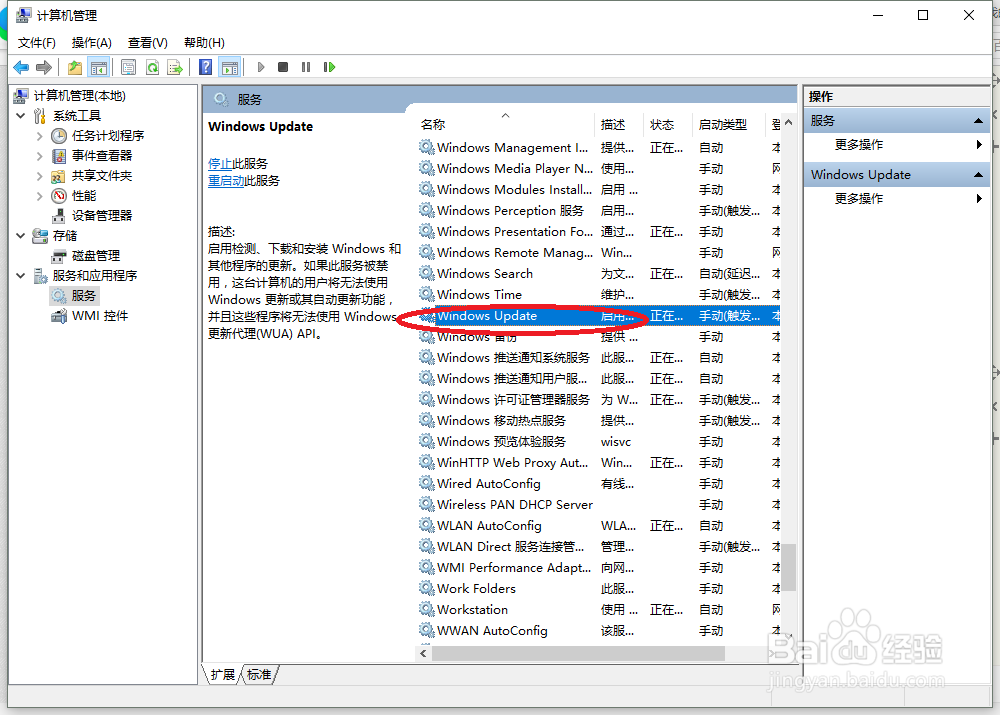This screenshot has height=715, width=1000.
Task: Select the WMI 控件 node
Action: 100,316
